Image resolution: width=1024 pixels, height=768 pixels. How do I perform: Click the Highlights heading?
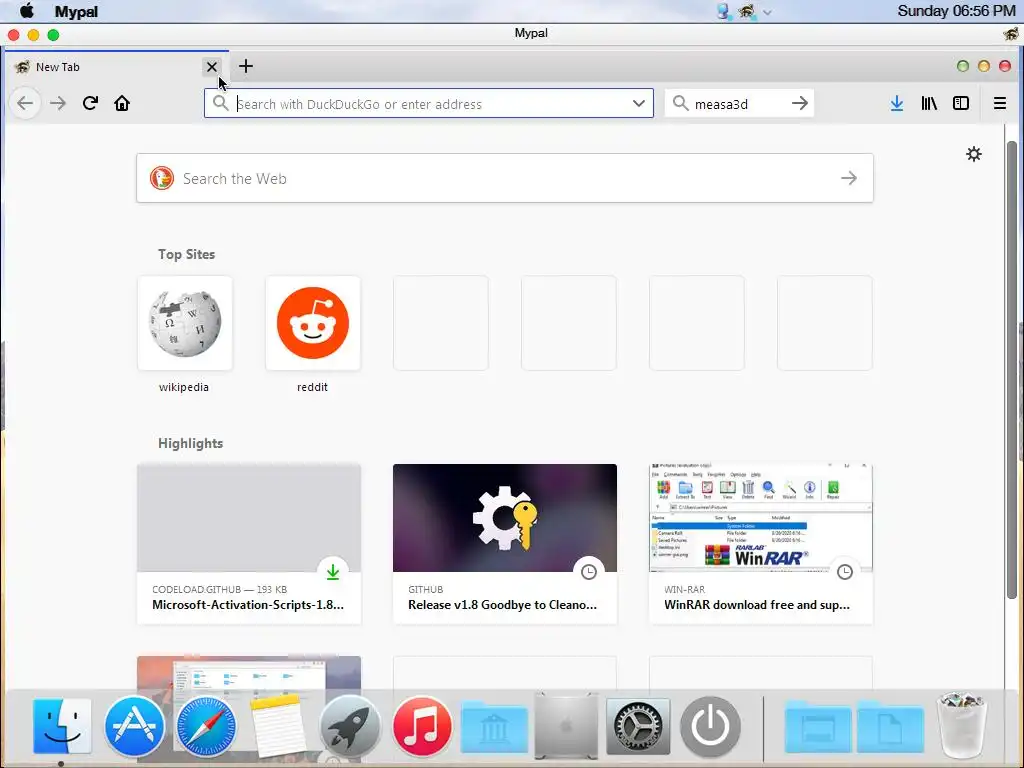click(x=190, y=443)
